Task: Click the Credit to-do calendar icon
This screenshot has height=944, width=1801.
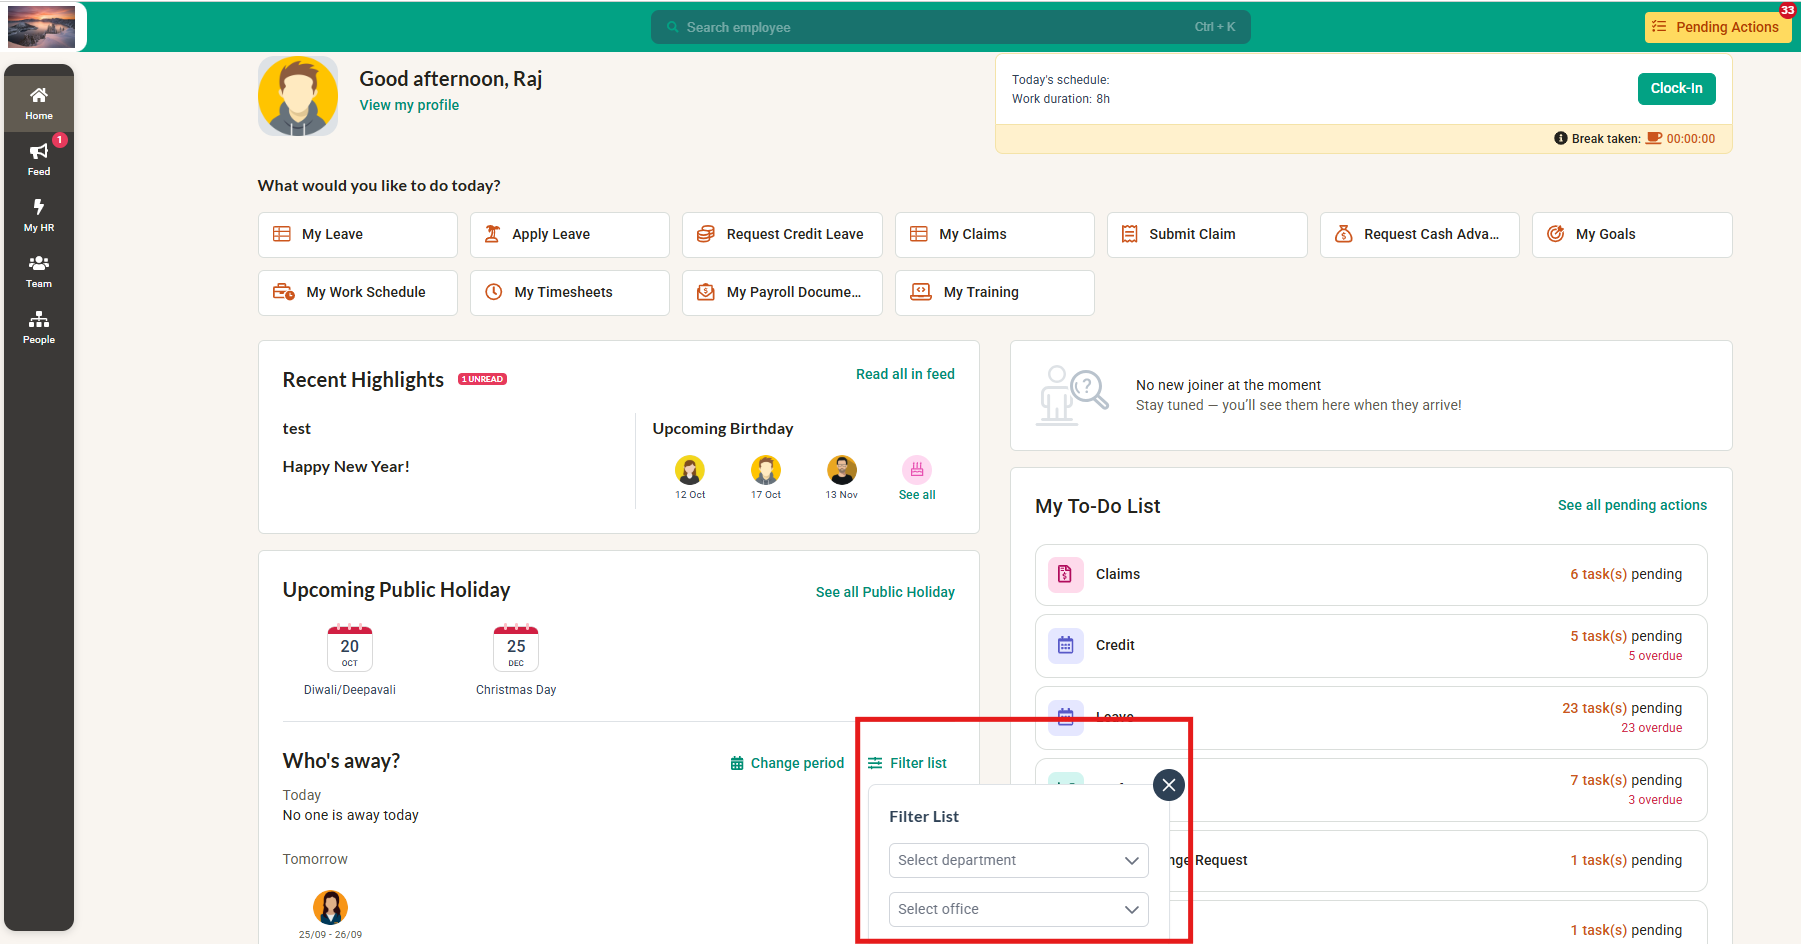Action: pos(1065,645)
